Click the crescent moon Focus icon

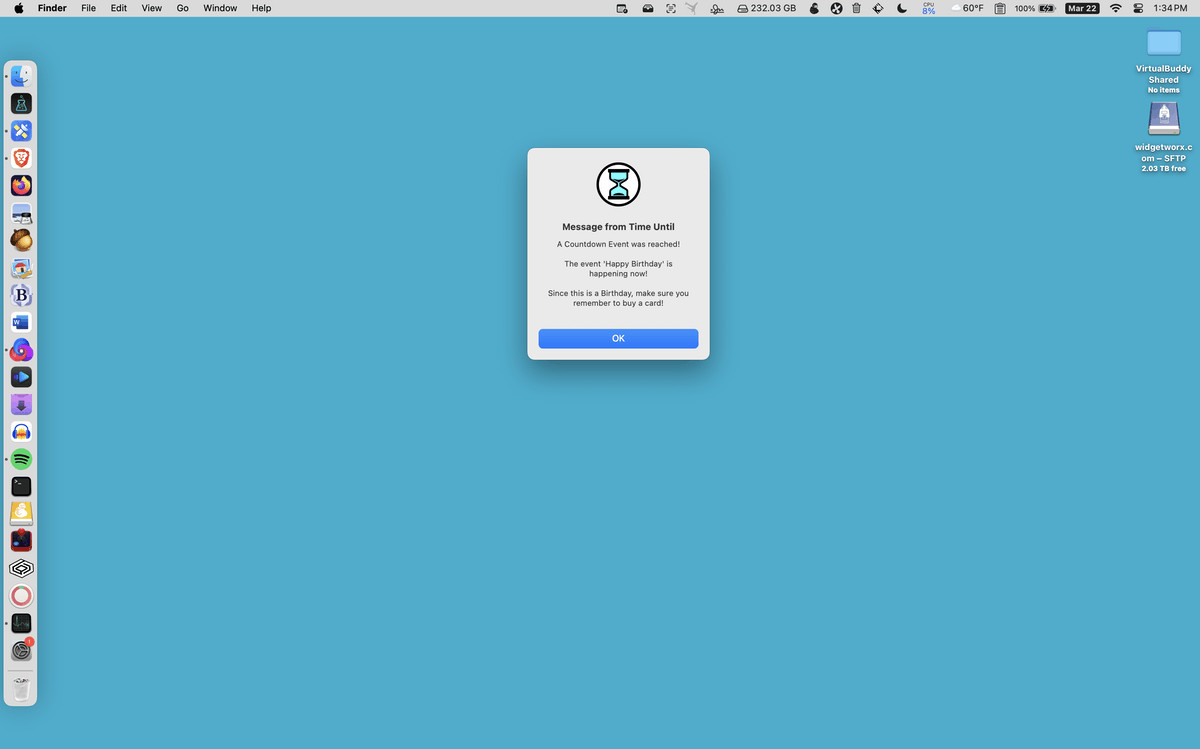[902, 8]
